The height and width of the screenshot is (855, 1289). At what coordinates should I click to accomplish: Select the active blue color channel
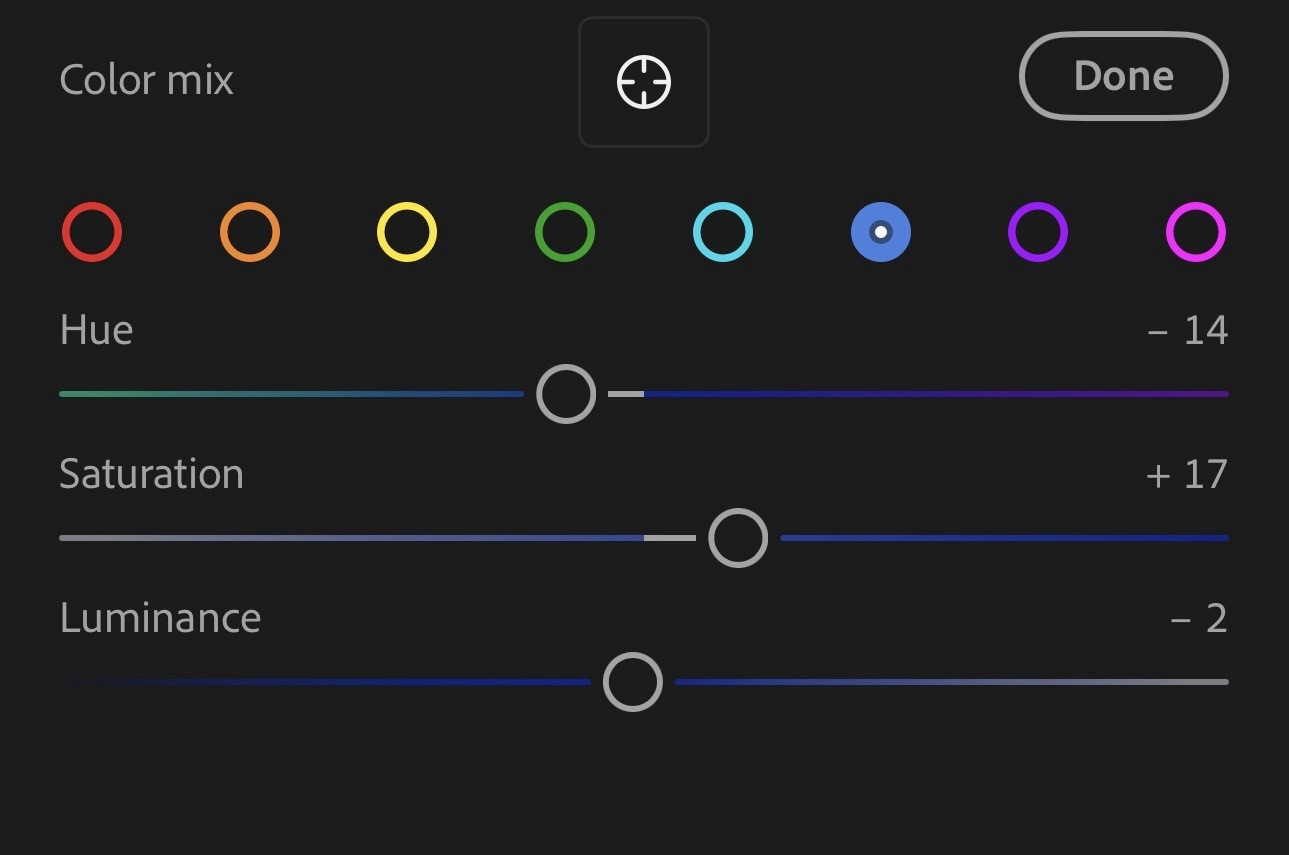point(881,232)
